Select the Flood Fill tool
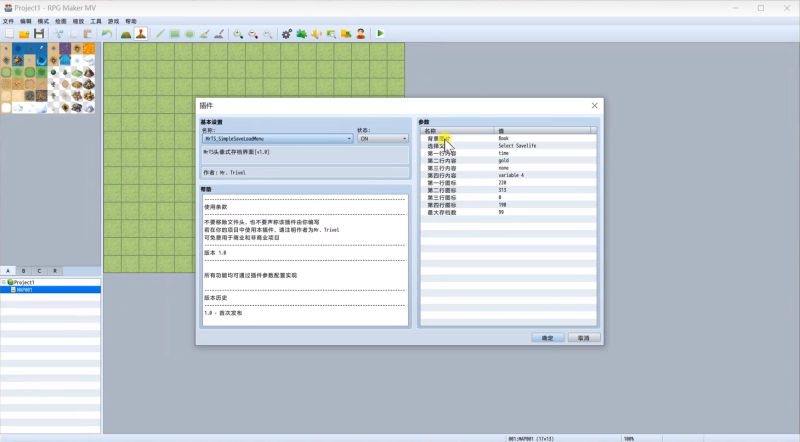 point(204,34)
